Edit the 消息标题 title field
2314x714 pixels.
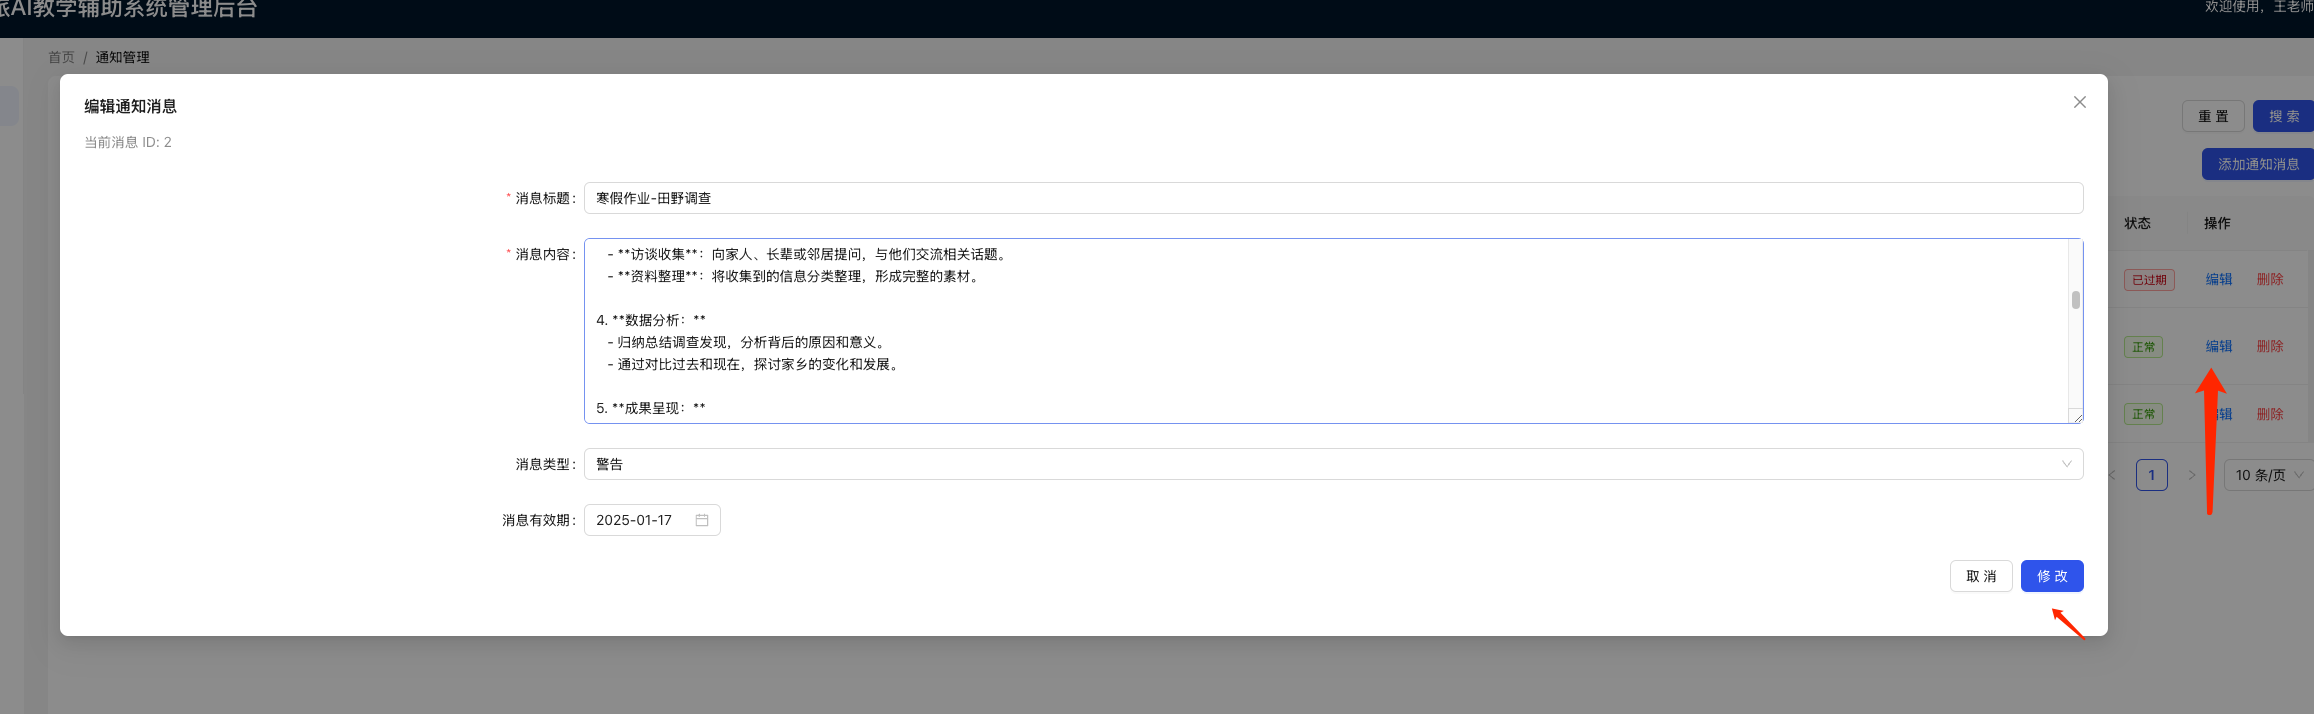(1333, 198)
